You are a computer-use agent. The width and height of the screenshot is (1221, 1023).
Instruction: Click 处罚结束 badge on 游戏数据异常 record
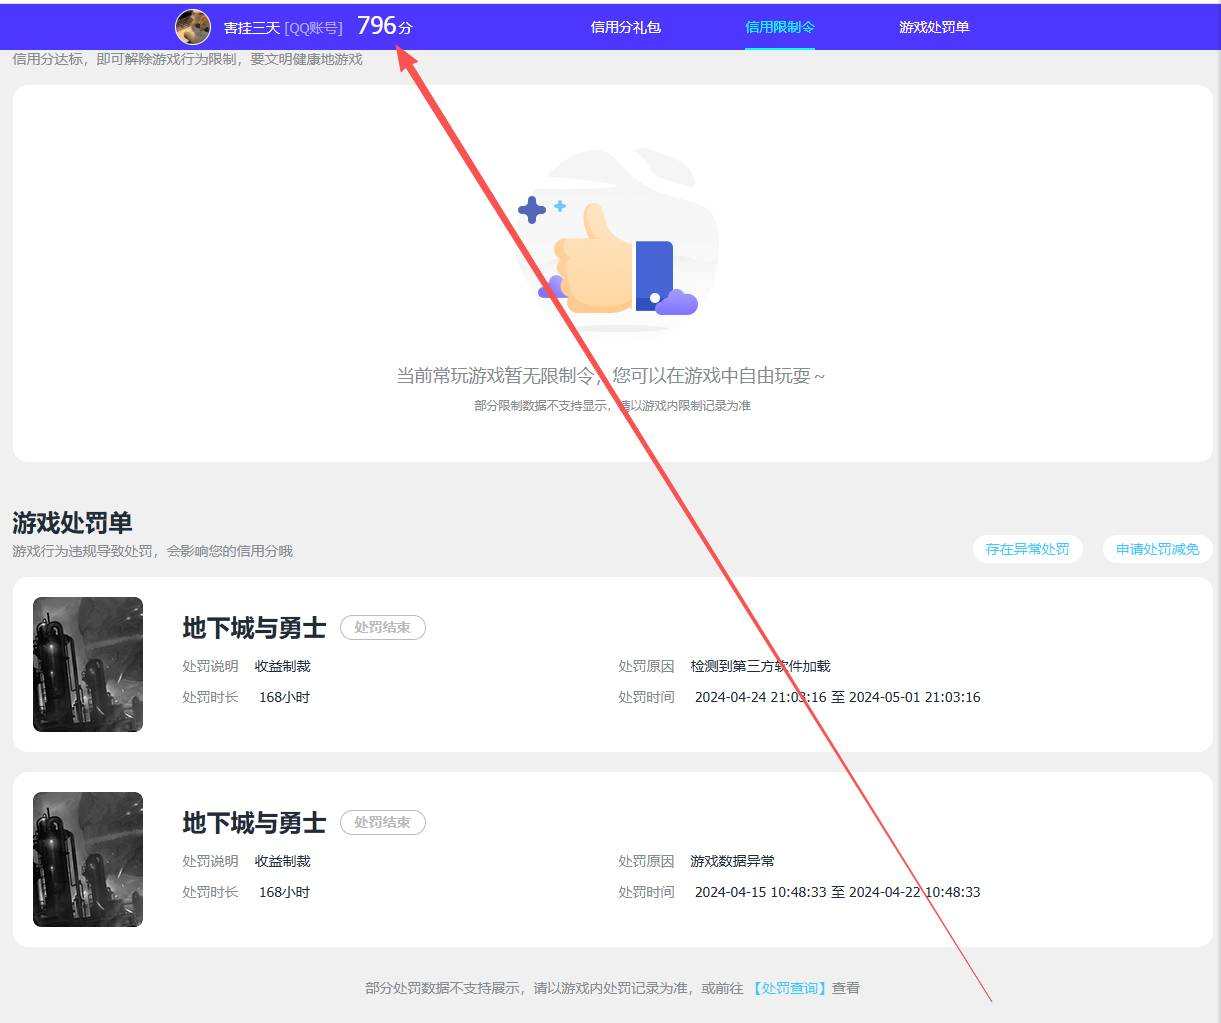click(383, 822)
